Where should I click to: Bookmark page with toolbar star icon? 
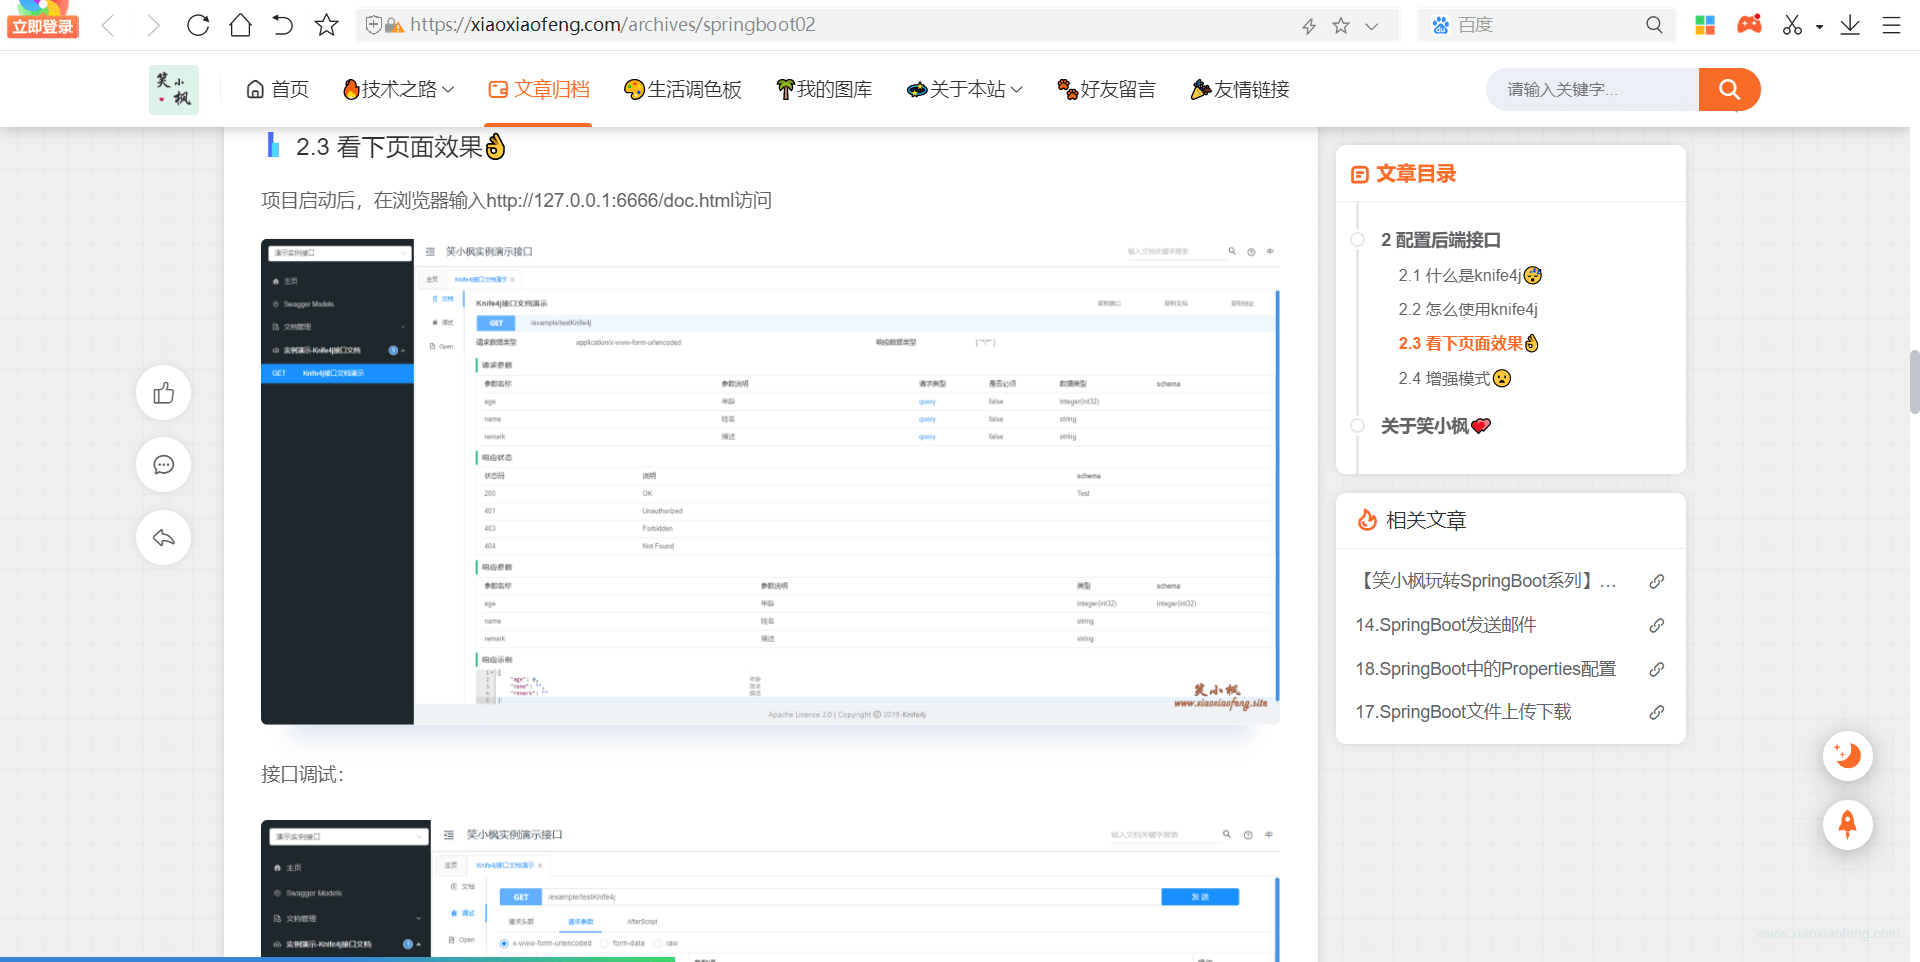[326, 25]
